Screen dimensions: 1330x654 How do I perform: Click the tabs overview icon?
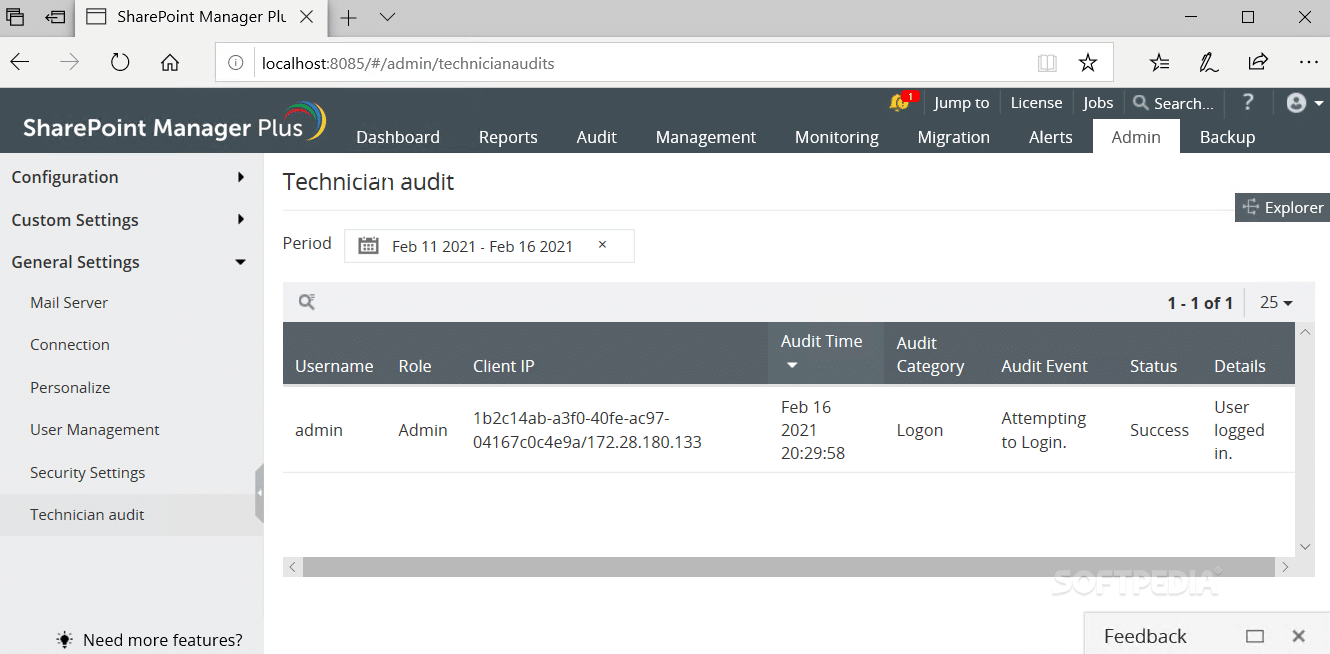[x=16, y=17]
